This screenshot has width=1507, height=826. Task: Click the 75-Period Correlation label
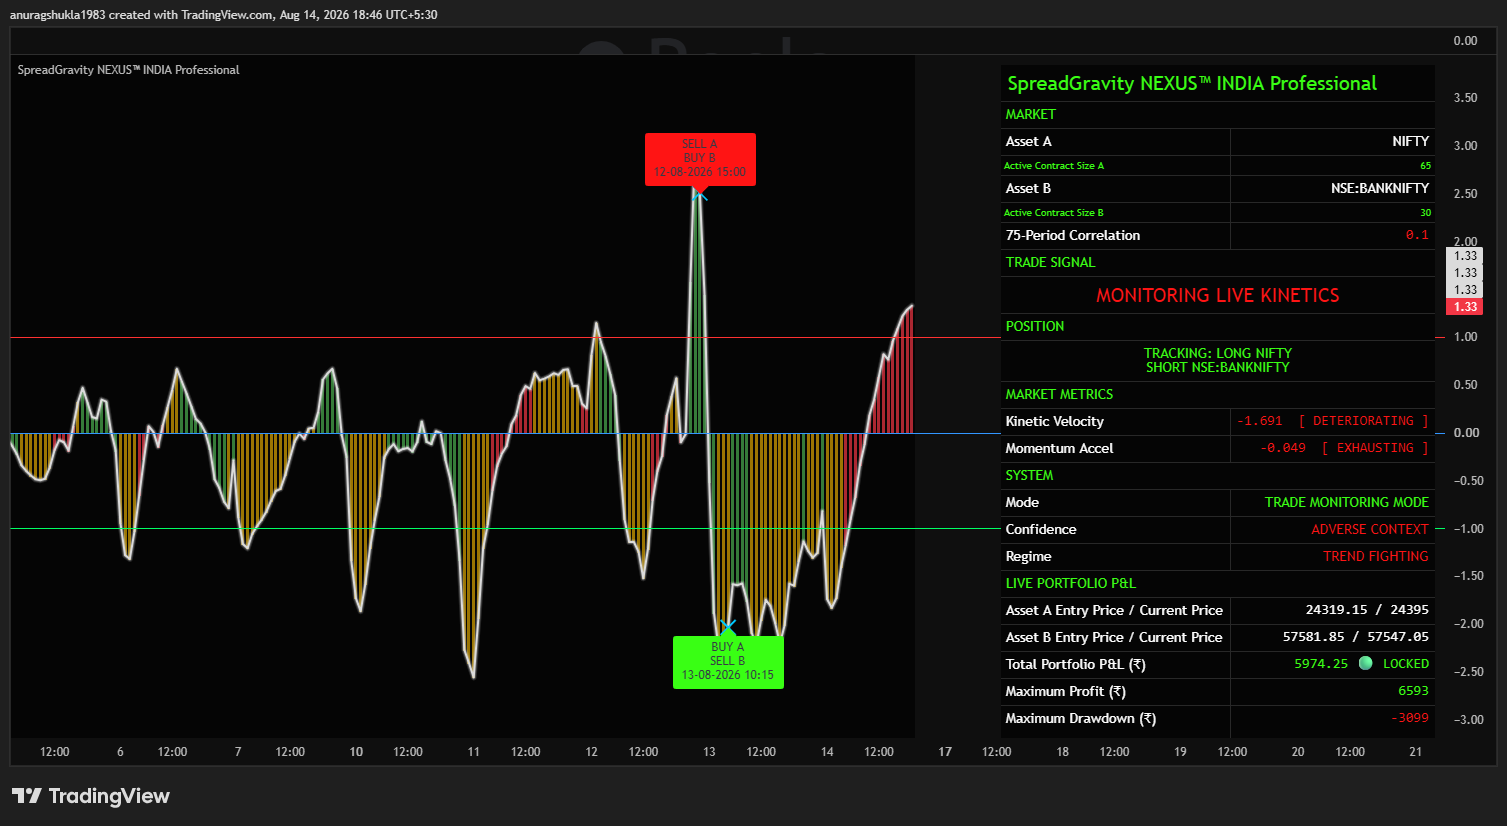click(x=1073, y=236)
